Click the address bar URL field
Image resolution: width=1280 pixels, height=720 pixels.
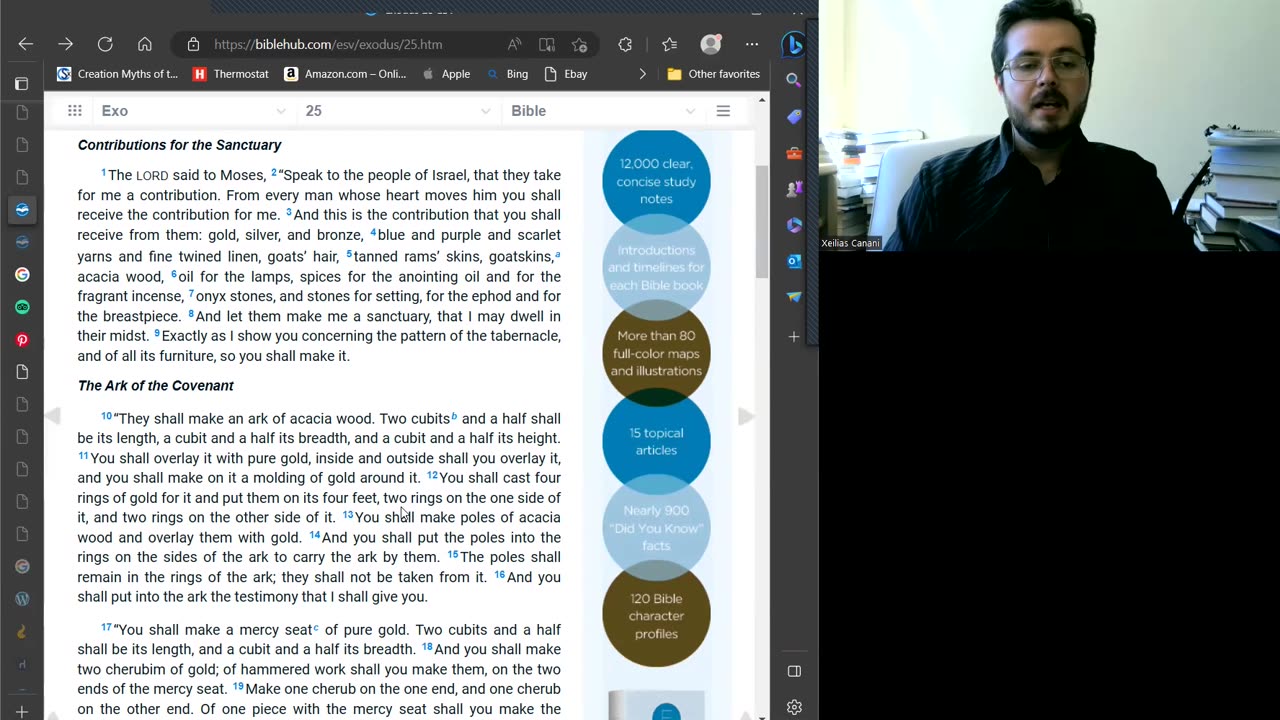pyautogui.click(x=328, y=44)
